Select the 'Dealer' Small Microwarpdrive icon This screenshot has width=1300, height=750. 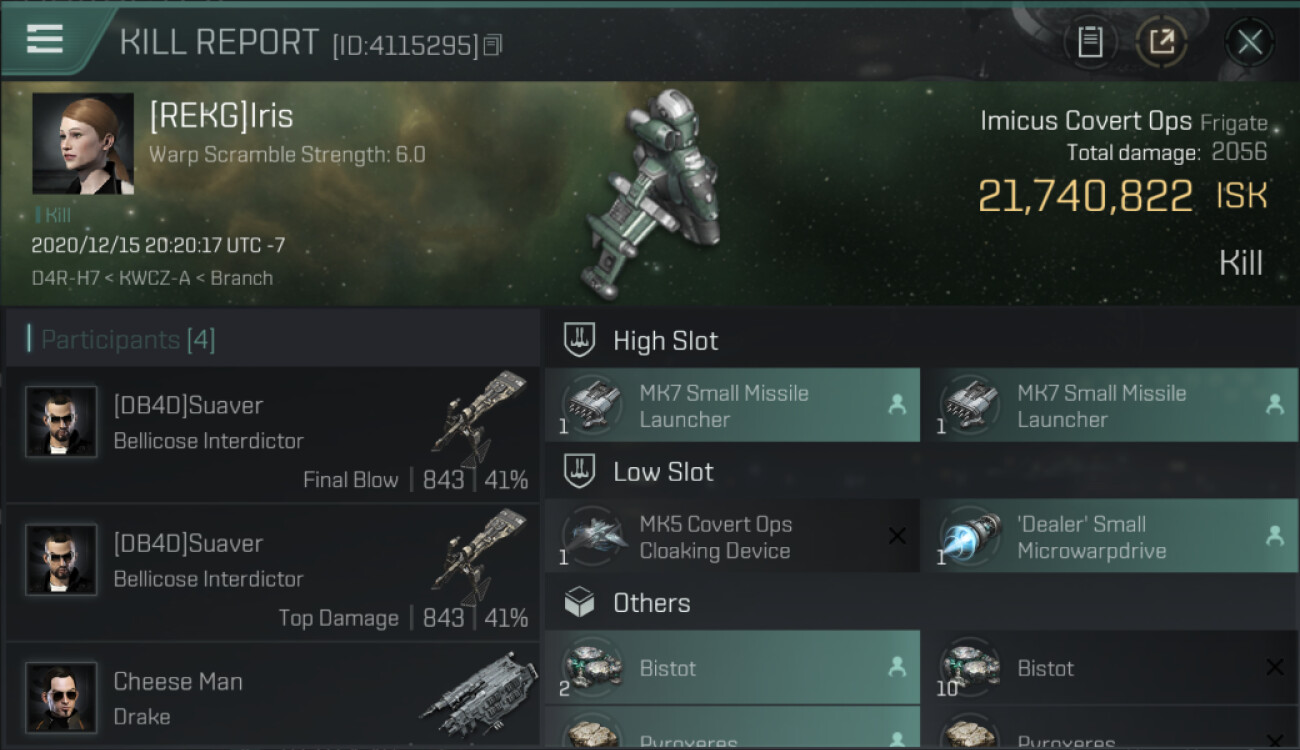971,537
